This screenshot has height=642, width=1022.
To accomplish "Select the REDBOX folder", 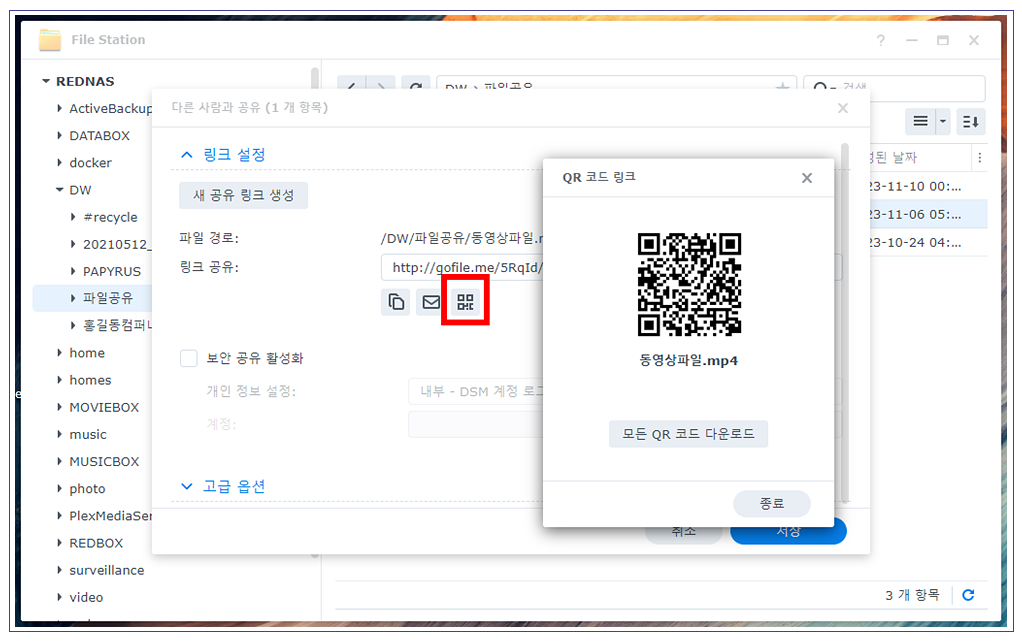I will (96, 543).
